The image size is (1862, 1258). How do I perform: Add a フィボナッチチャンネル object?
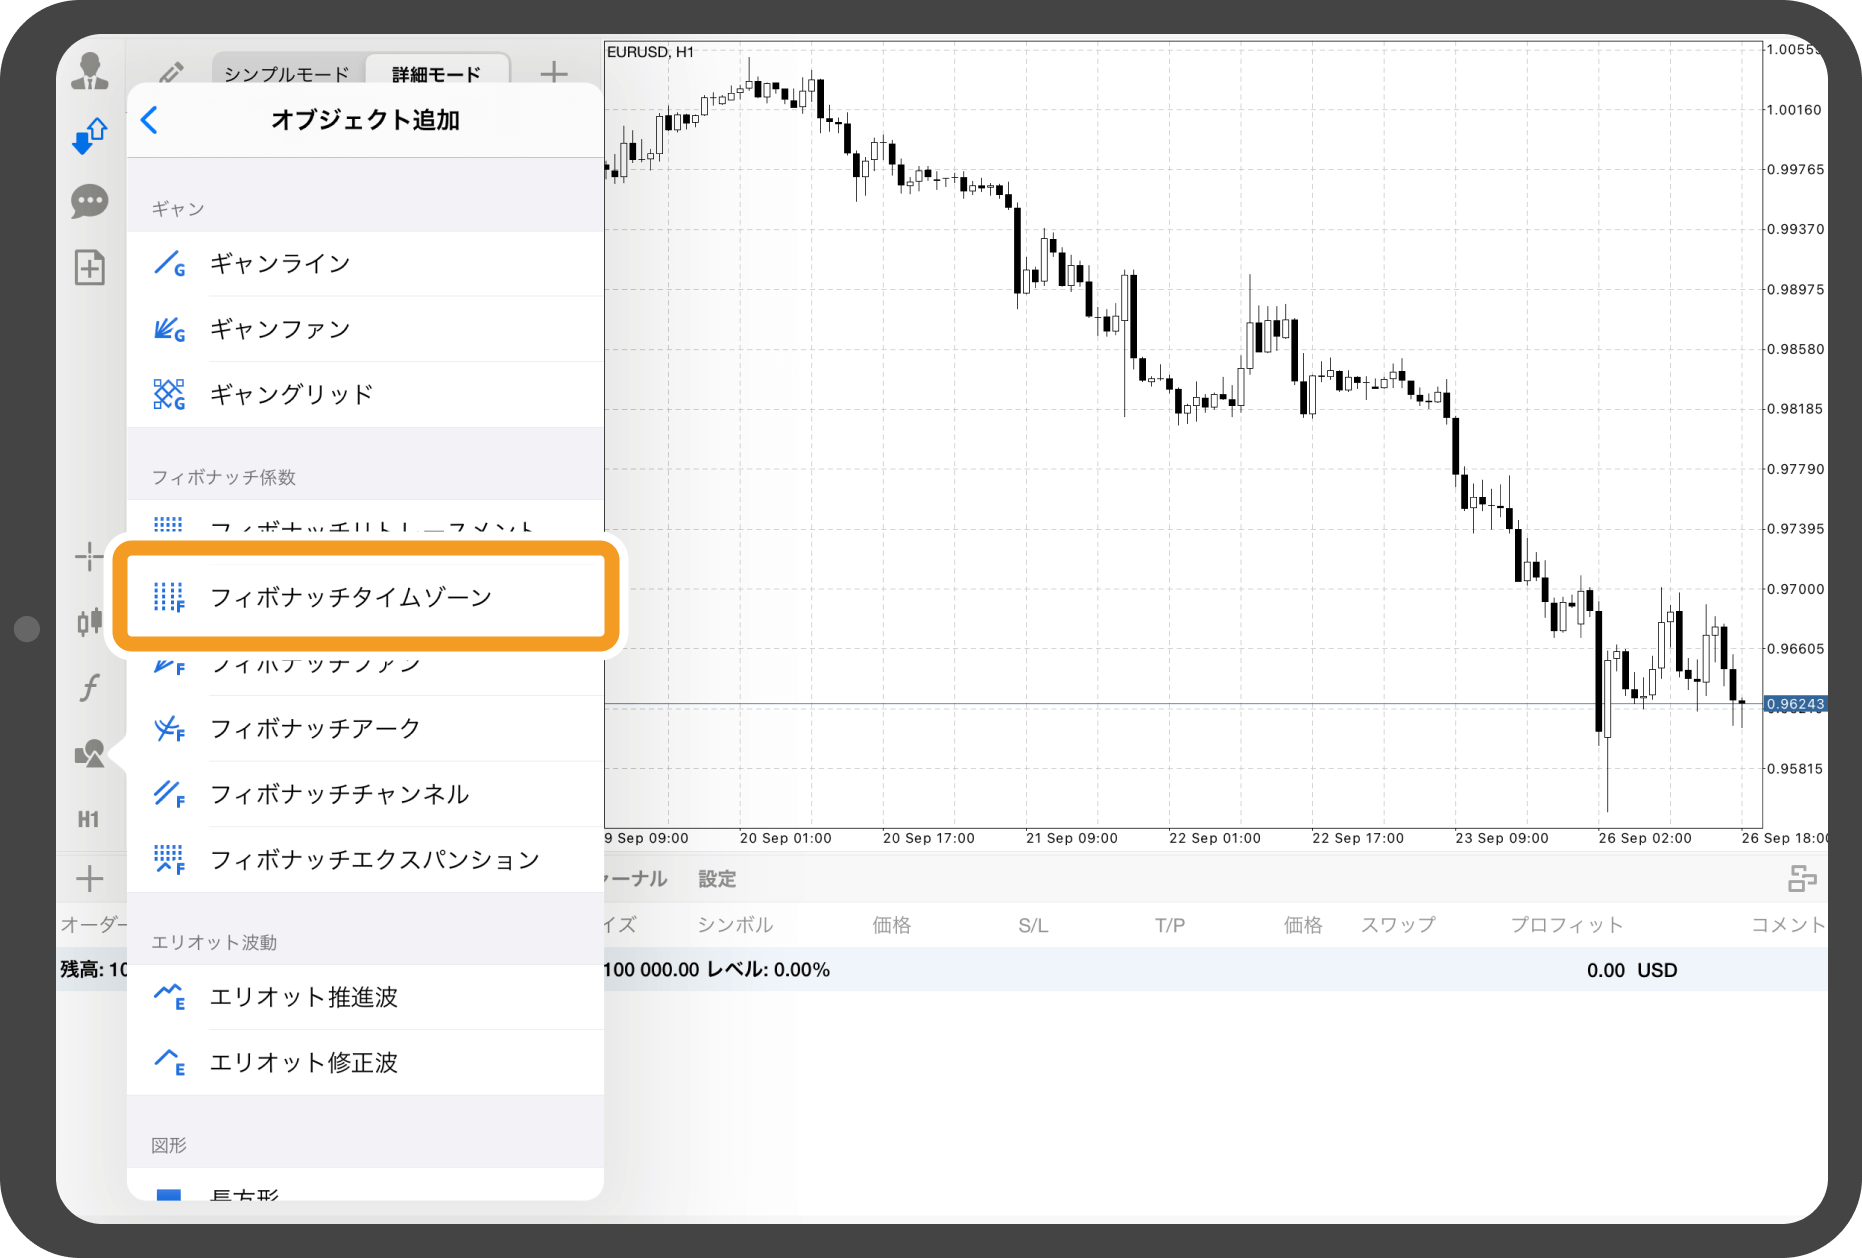pos(339,793)
